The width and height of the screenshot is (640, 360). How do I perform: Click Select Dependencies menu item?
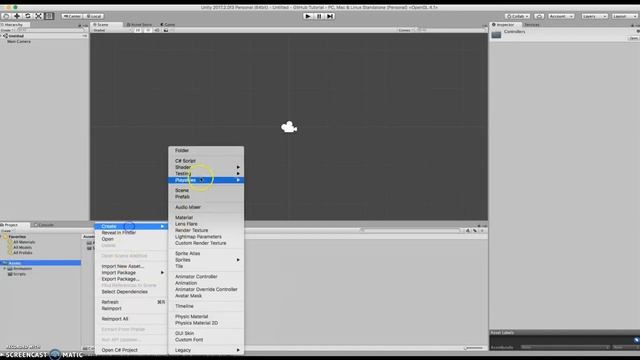click(131, 292)
